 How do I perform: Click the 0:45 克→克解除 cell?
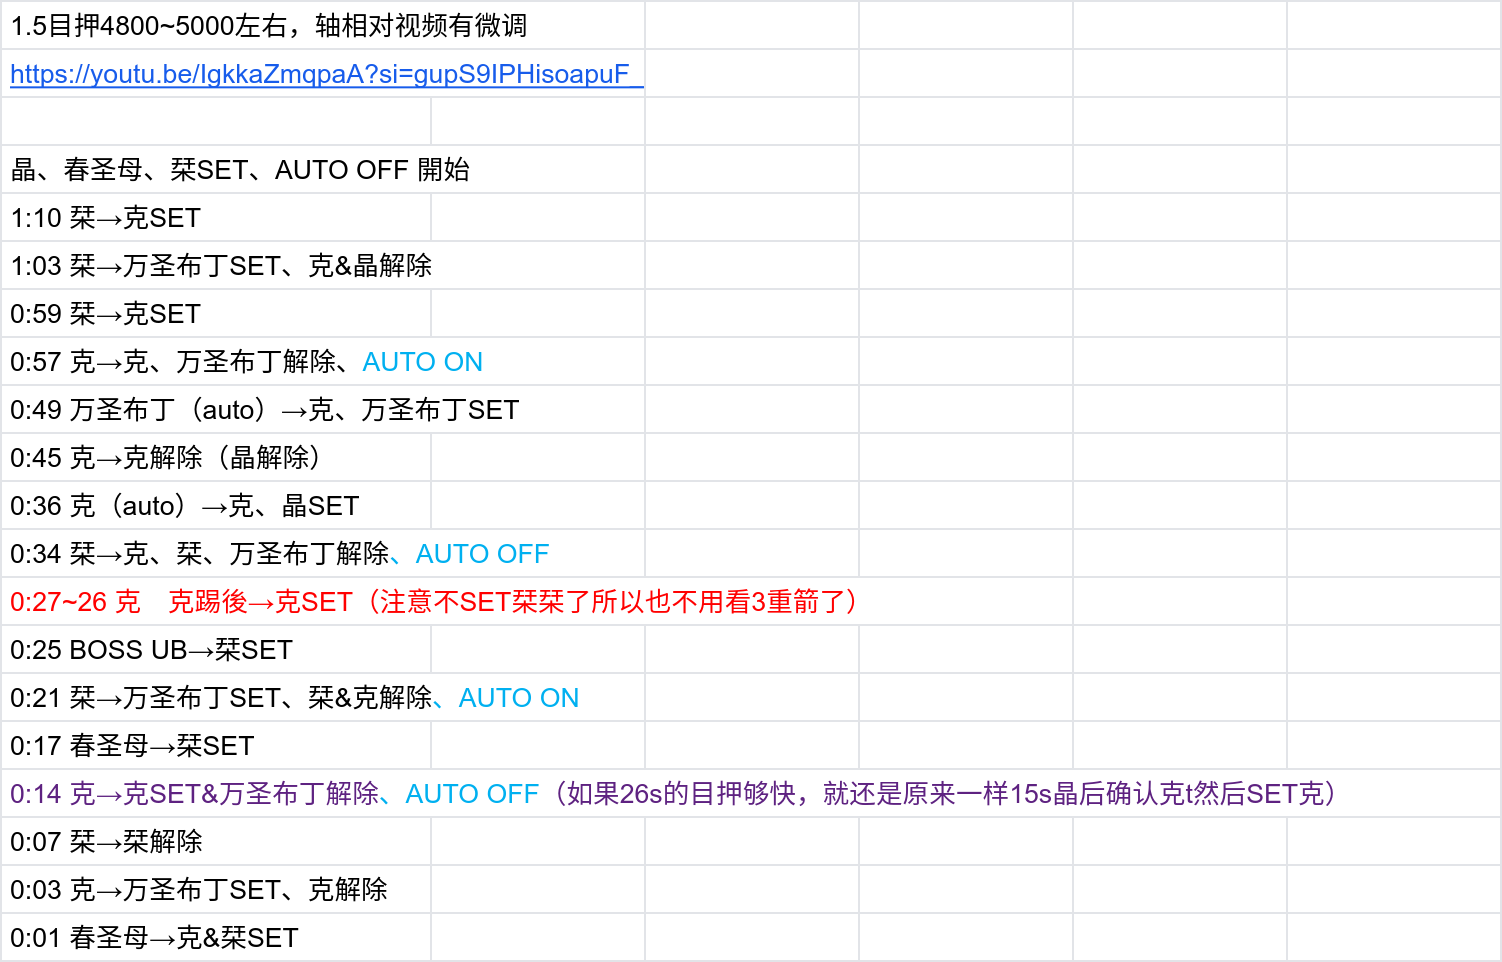point(166,458)
